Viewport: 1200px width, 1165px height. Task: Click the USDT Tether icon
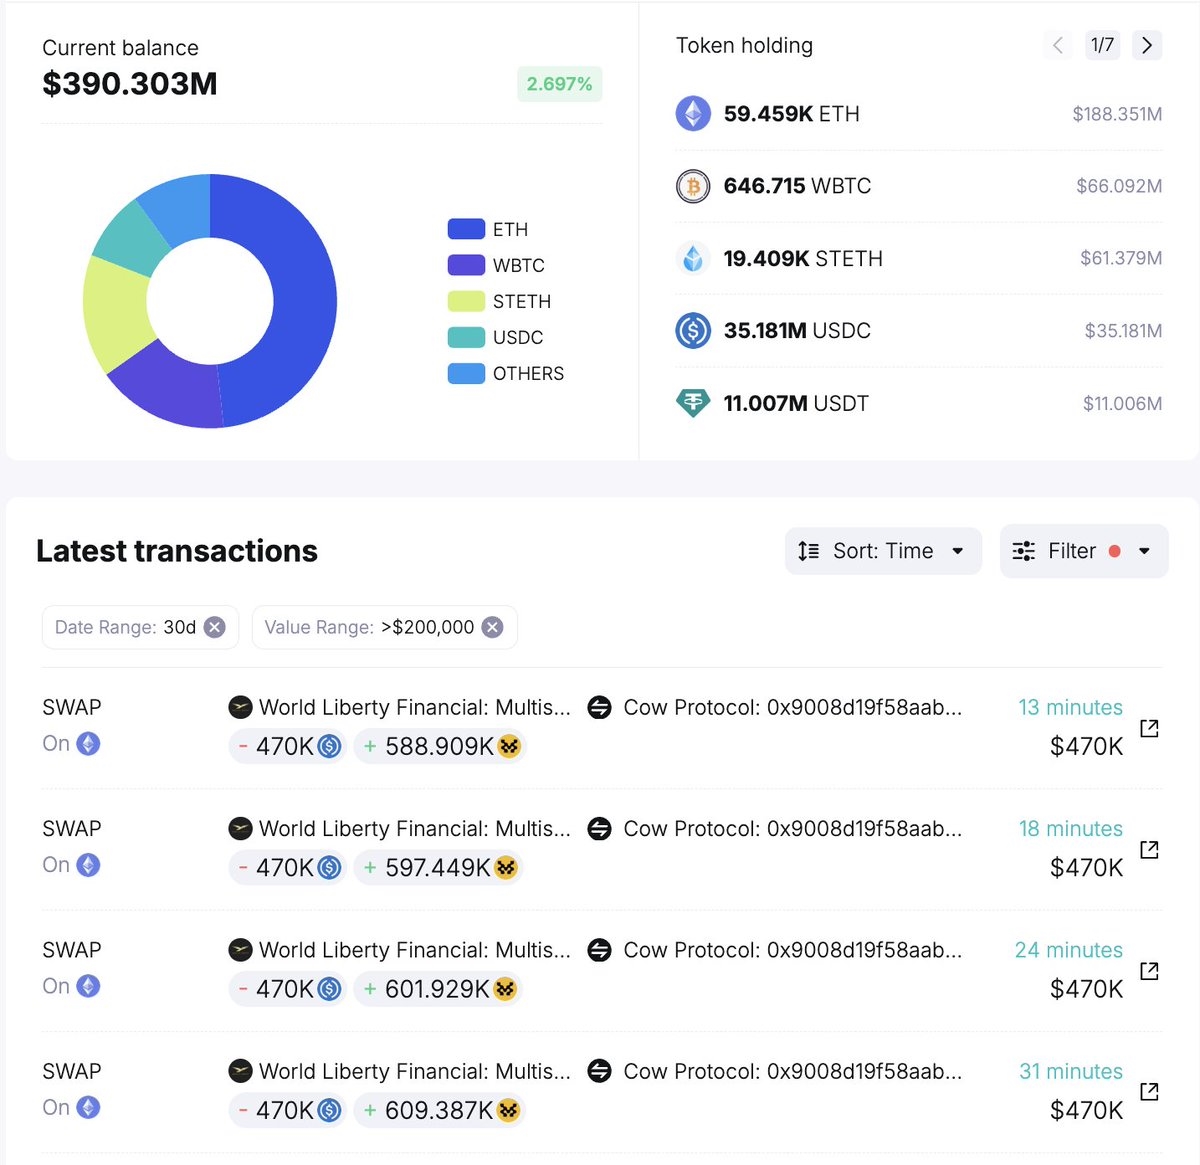click(693, 403)
